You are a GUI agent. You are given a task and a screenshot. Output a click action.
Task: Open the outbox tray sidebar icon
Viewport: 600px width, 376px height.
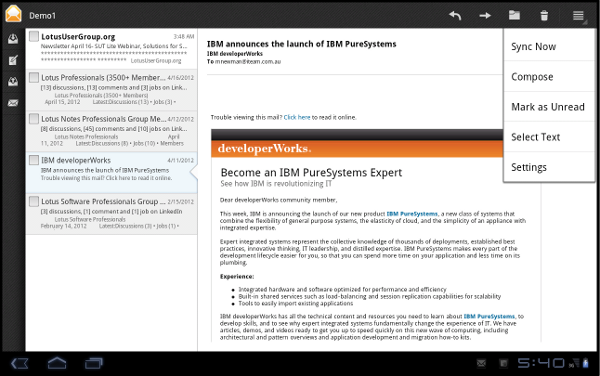coord(13,81)
